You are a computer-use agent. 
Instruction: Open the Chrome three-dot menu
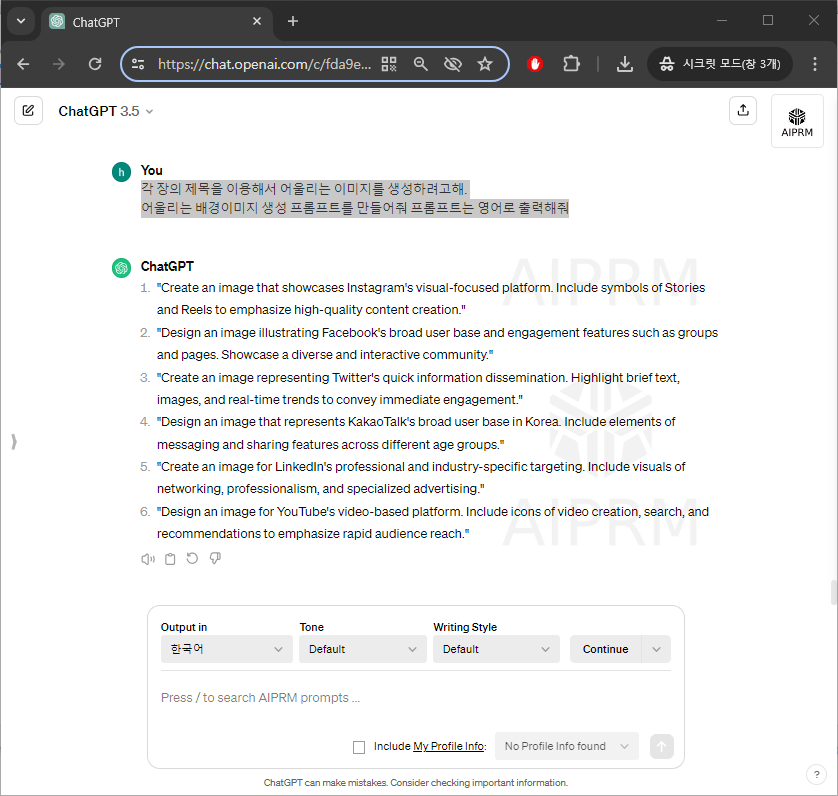click(814, 64)
